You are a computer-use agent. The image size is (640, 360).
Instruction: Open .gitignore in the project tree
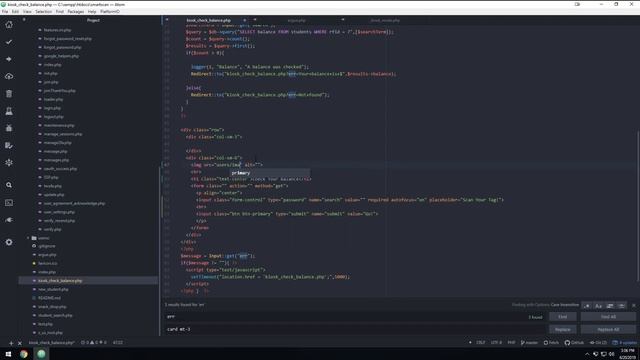click(47, 246)
